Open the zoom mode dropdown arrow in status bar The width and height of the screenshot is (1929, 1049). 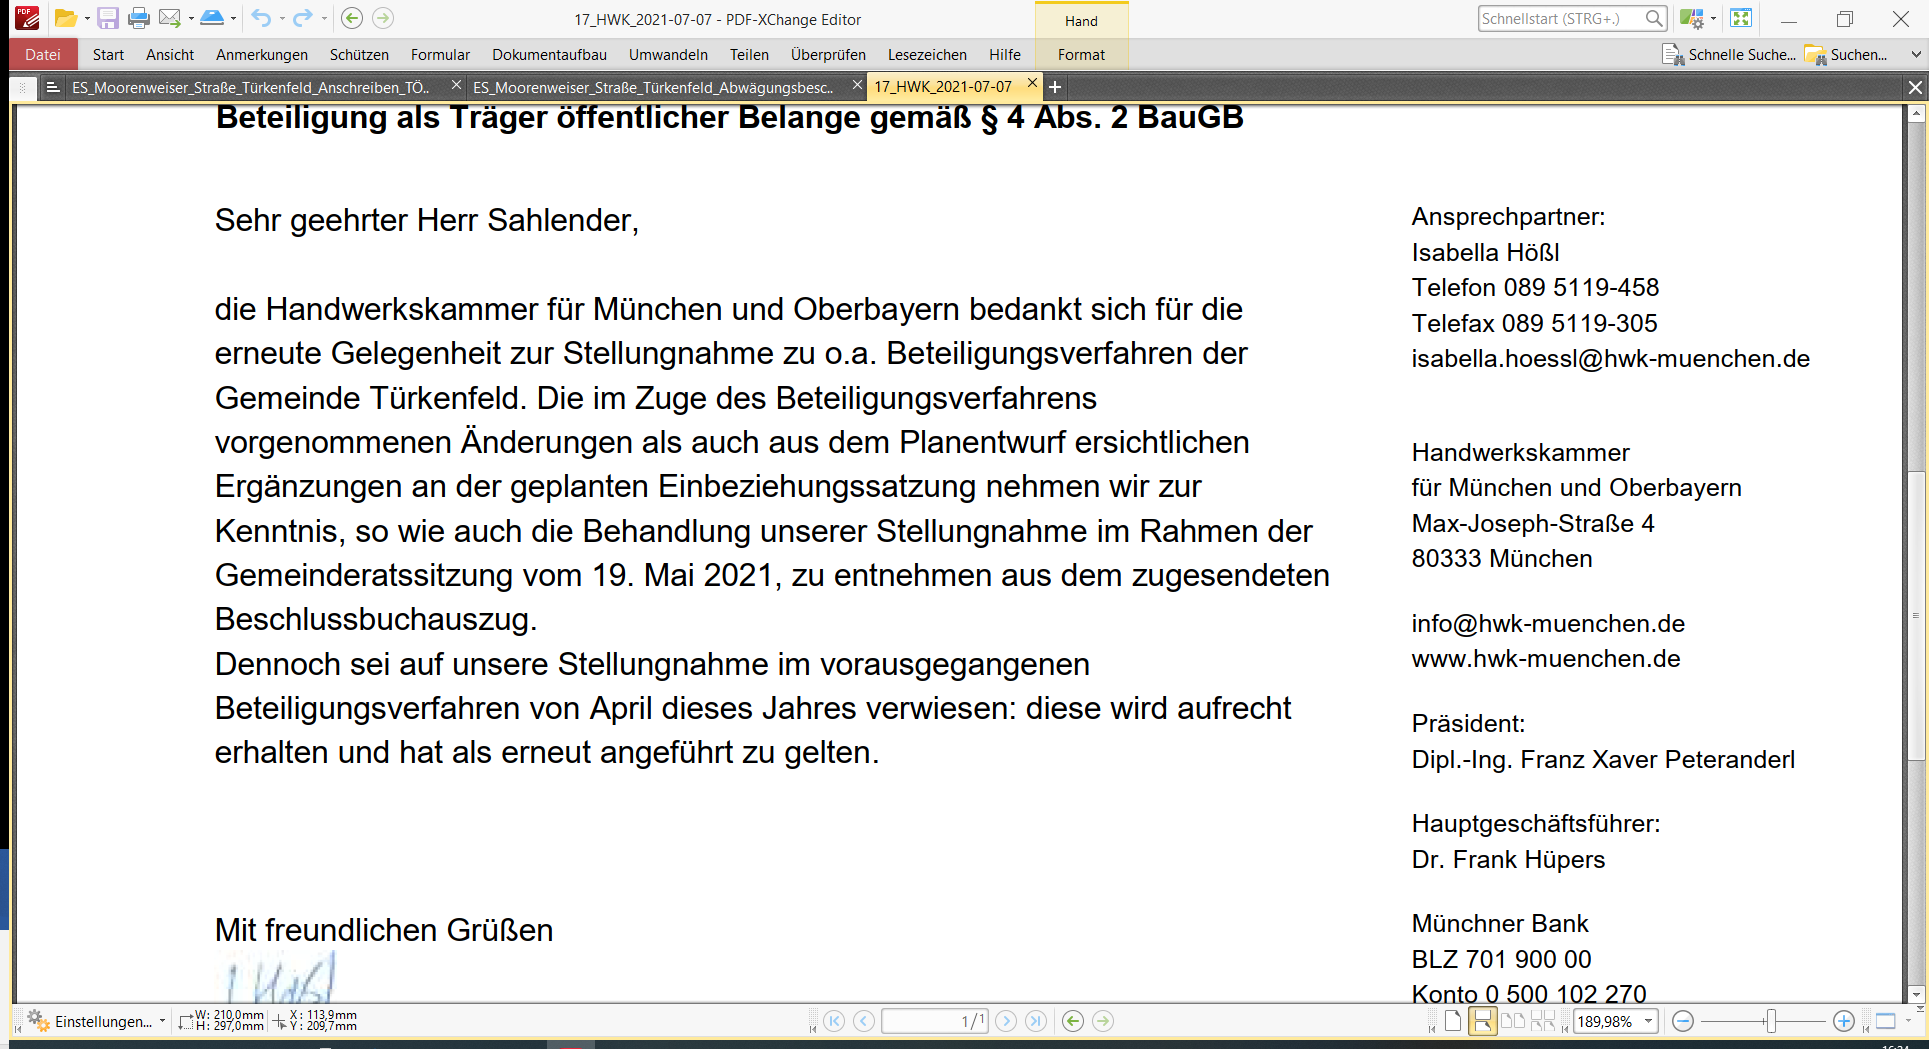pos(1908,1021)
